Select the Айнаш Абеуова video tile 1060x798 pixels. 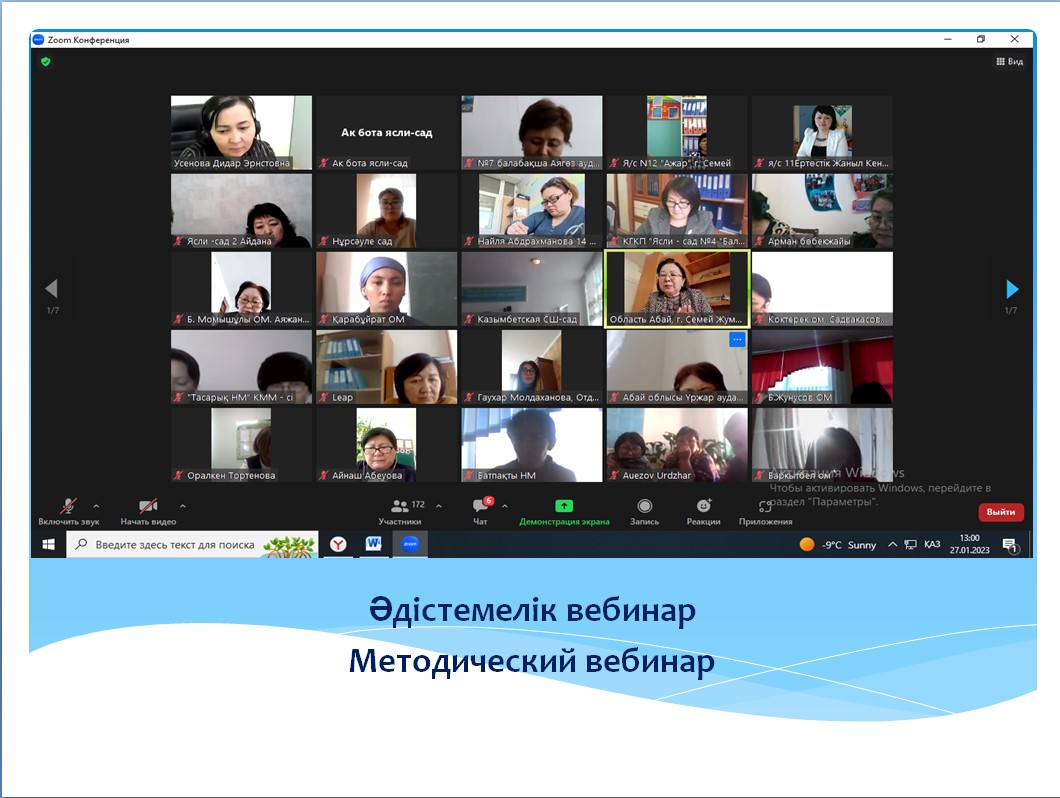pyautogui.click(x=387, y=445)
